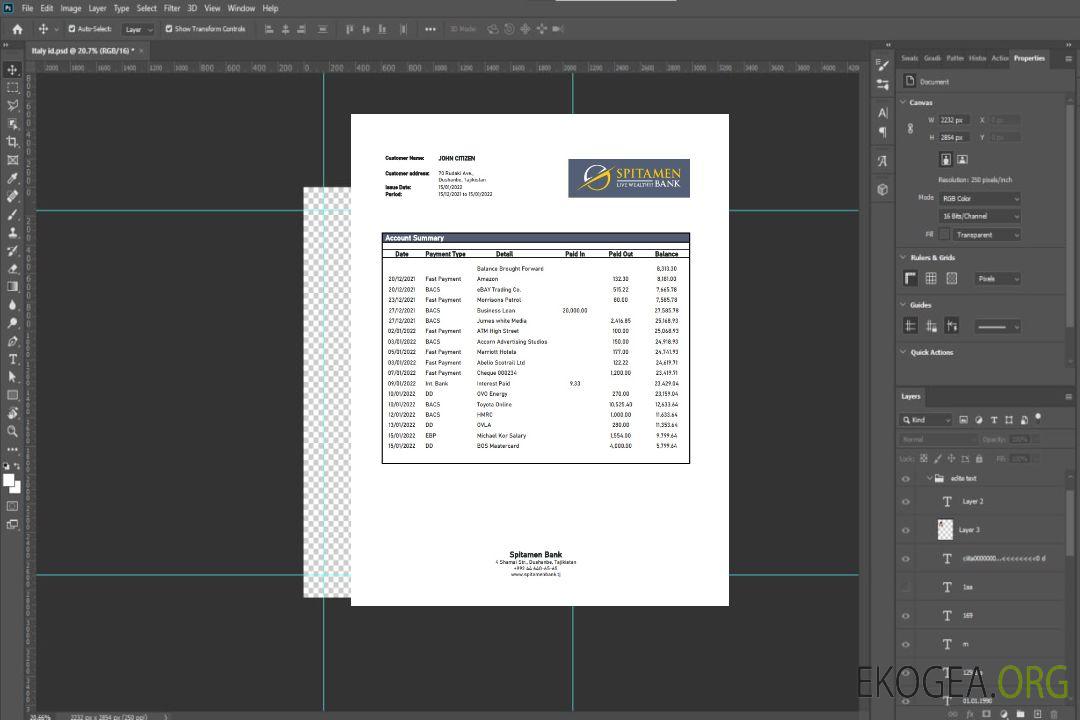Uncheck Show Transform Controls
Viewport: 1080px width, 720px height.
click(169, 29)
